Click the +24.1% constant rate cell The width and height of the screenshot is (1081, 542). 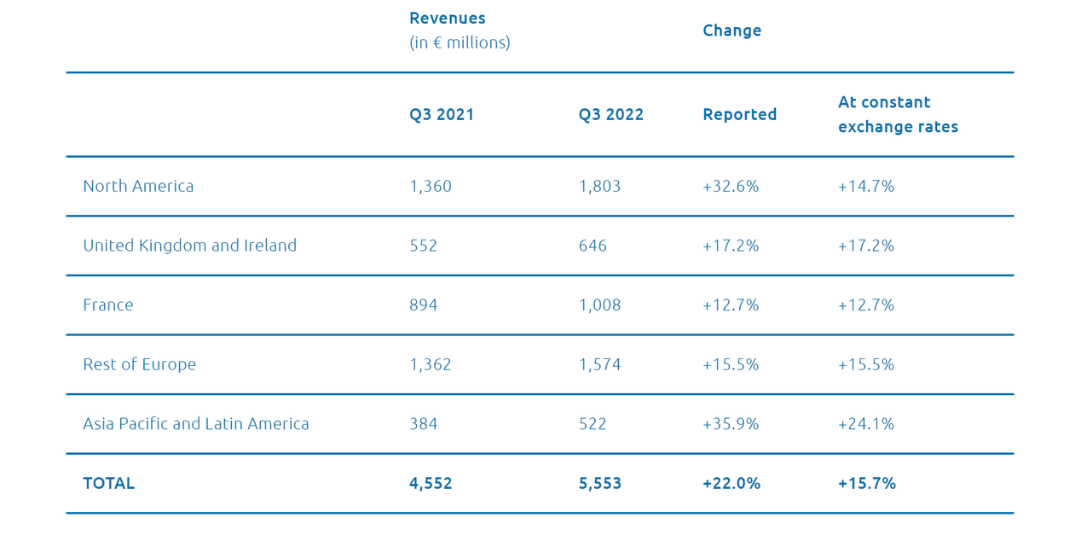866,423
